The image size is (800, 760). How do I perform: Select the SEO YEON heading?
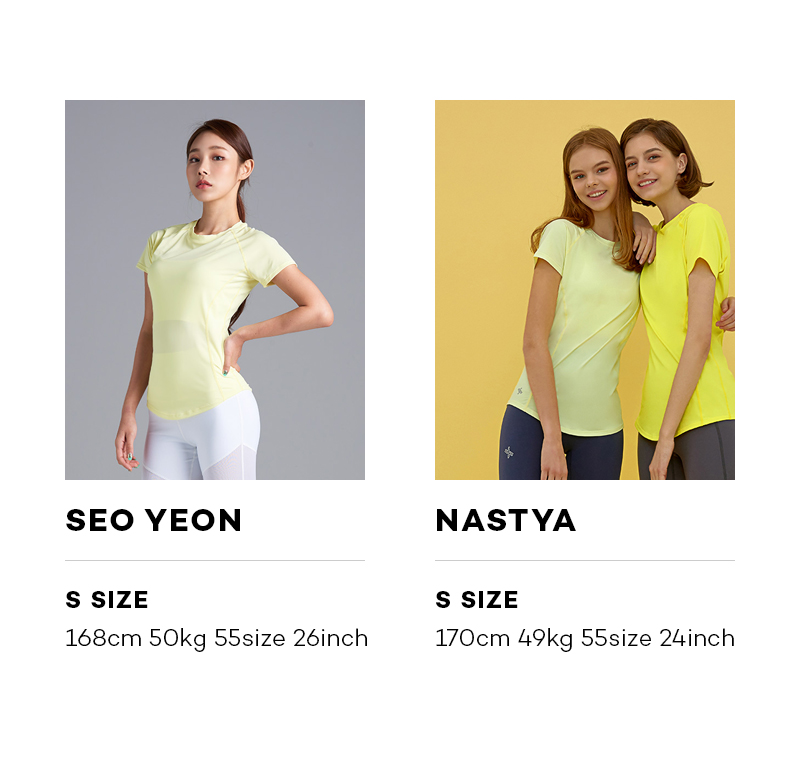click(x=154, y=520)
